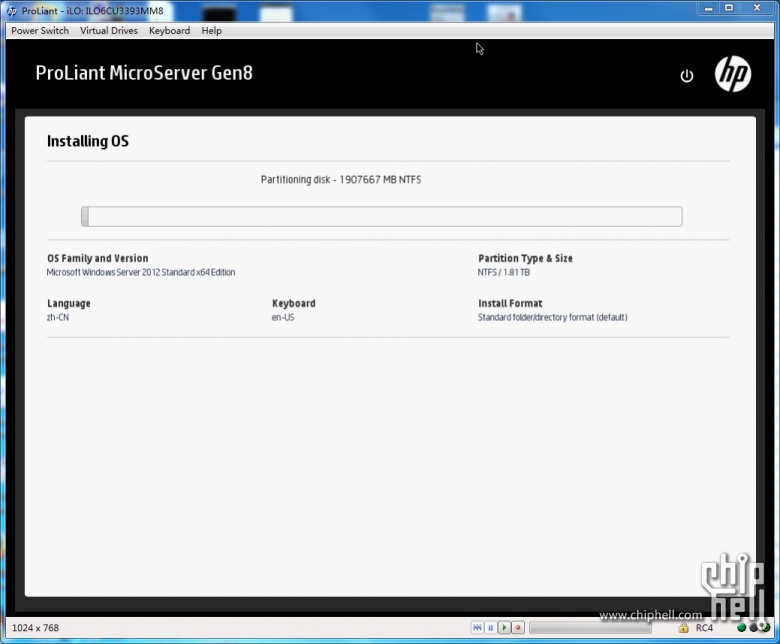The width and height of the screenshot is (780, 644).
Task: Maximize the iLO console window
Action: (x=729, y=8)
